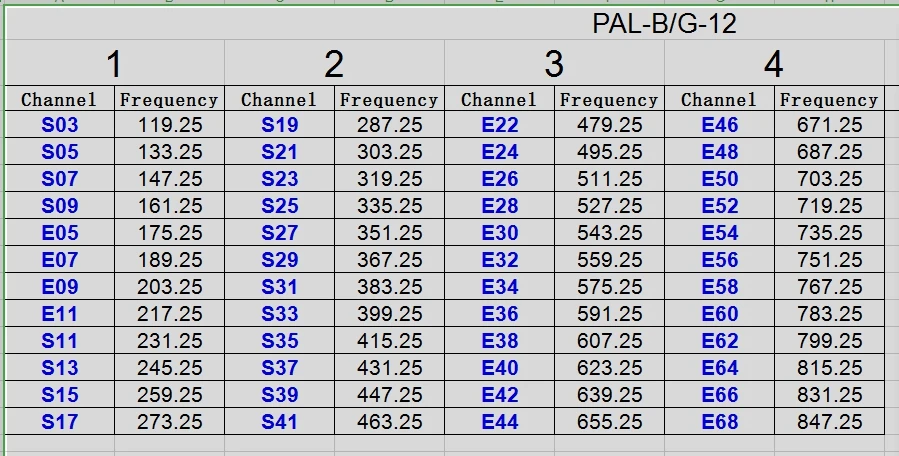Click the PAL-B/G-12 title cell
The width and height of the screenshot is (899, 456).
point(664,25)
